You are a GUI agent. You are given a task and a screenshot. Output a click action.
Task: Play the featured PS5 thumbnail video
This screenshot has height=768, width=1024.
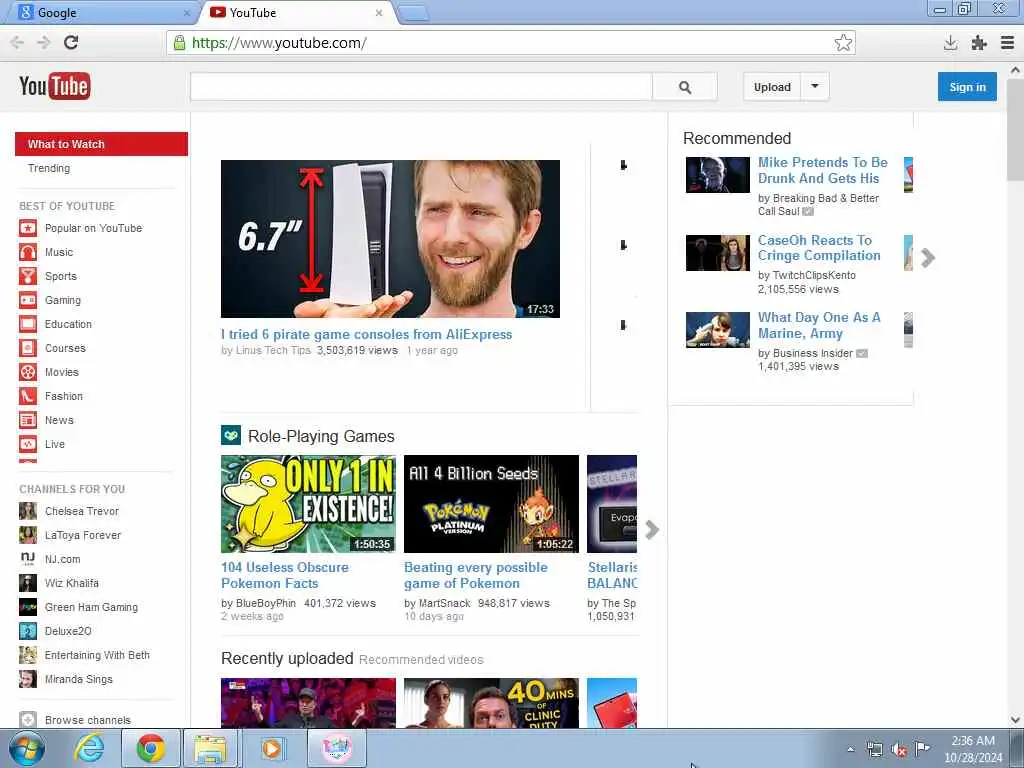point(390,239)
